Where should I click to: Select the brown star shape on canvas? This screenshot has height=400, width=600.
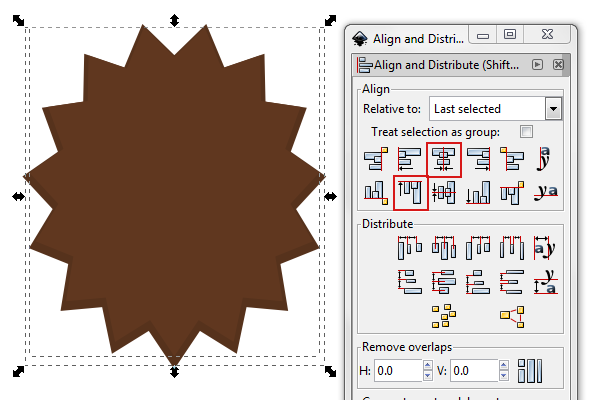click(x=174, y=190)
